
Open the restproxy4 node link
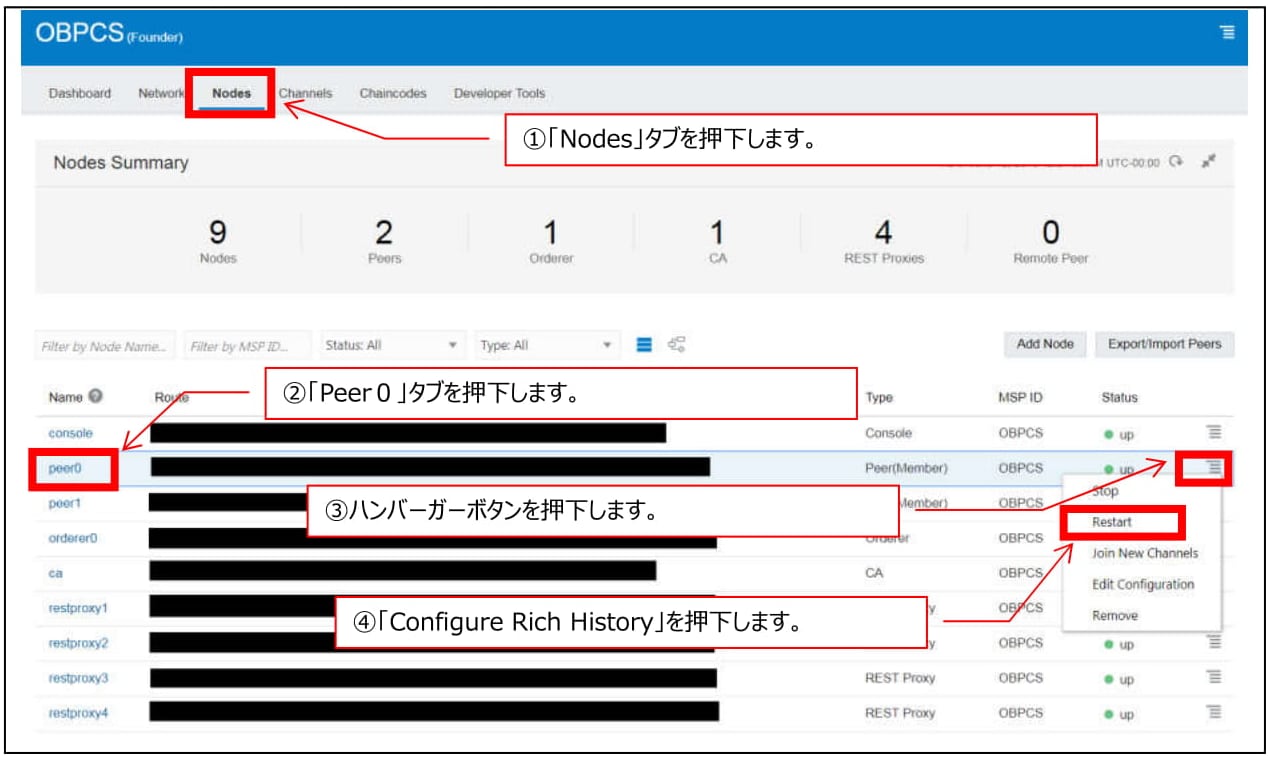pyautogui.click(x=78, y=713)
